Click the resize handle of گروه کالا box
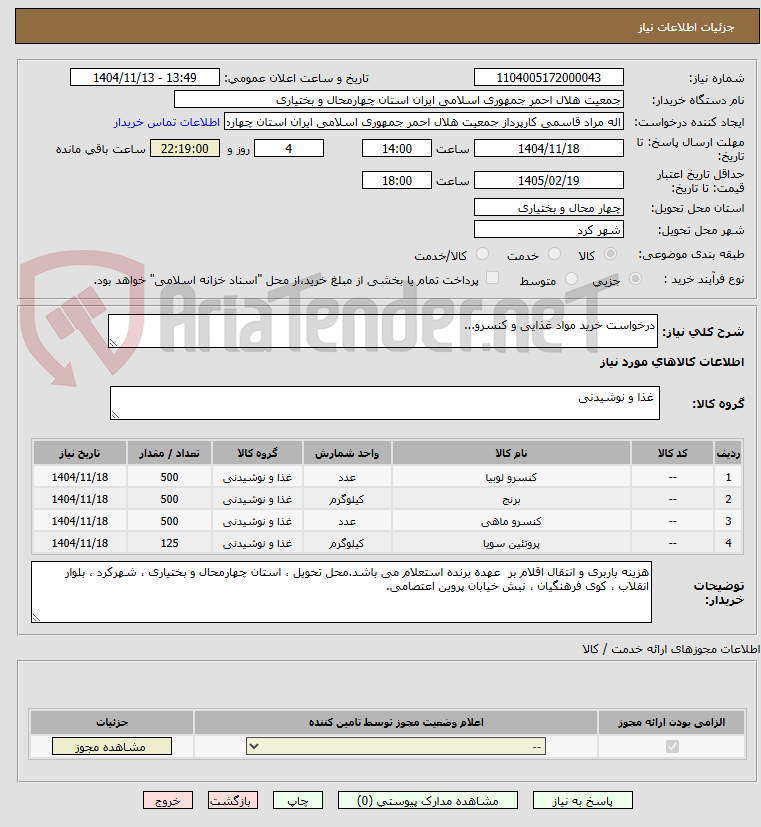 (115, 415)
